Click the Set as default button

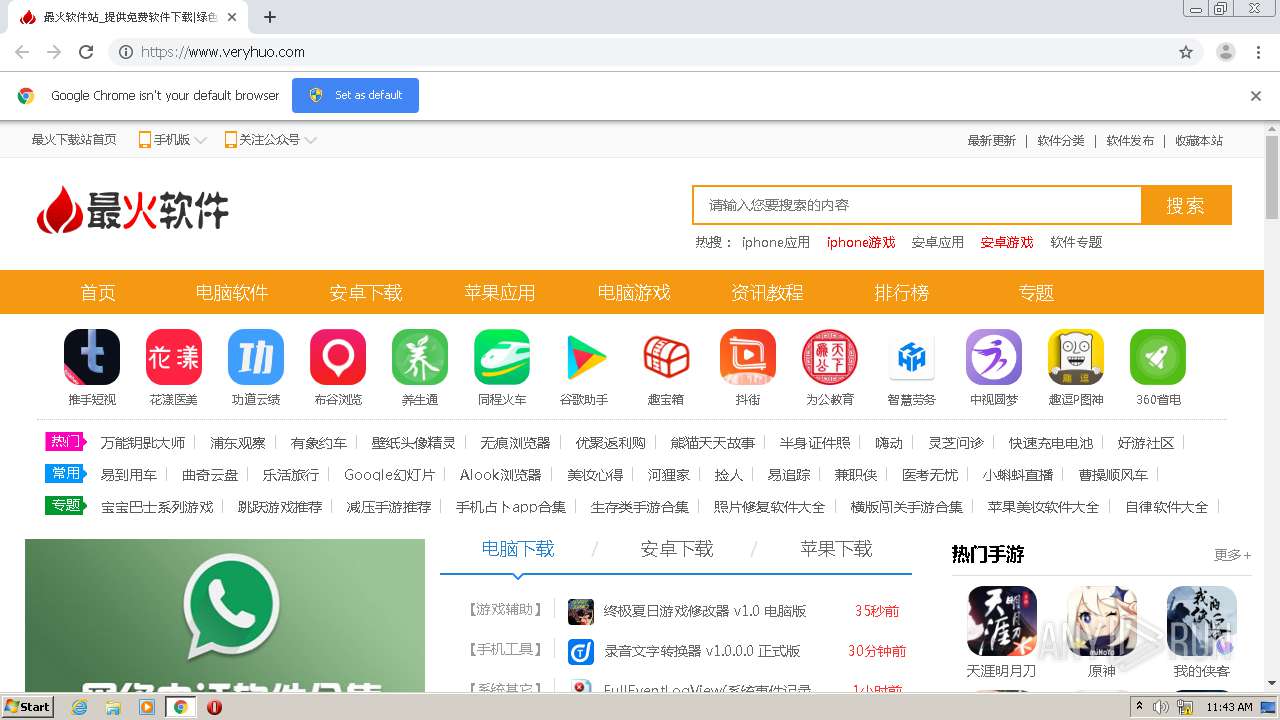tap(355, 95)
